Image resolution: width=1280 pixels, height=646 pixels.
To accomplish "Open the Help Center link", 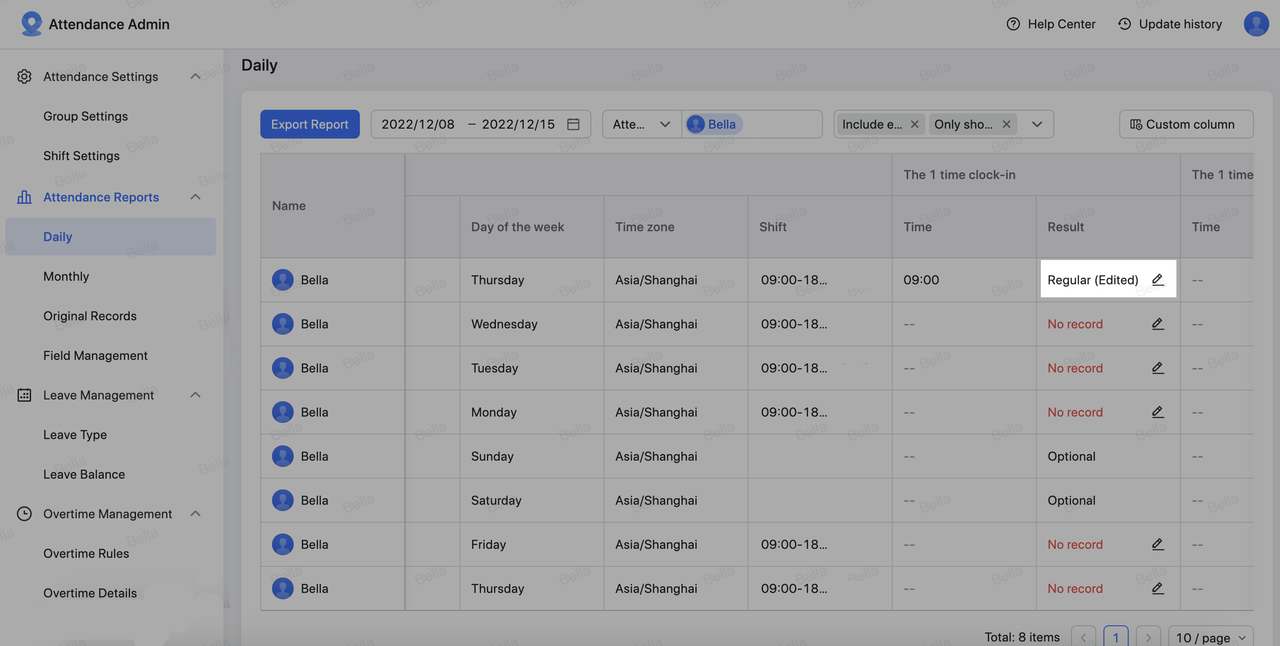I will tap(1051, 24).
